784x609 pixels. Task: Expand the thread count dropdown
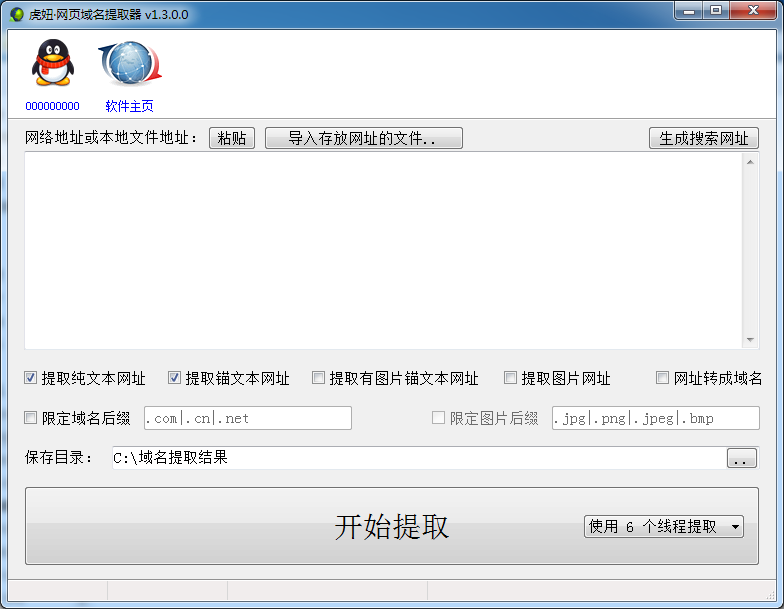(x=664, y=526)
